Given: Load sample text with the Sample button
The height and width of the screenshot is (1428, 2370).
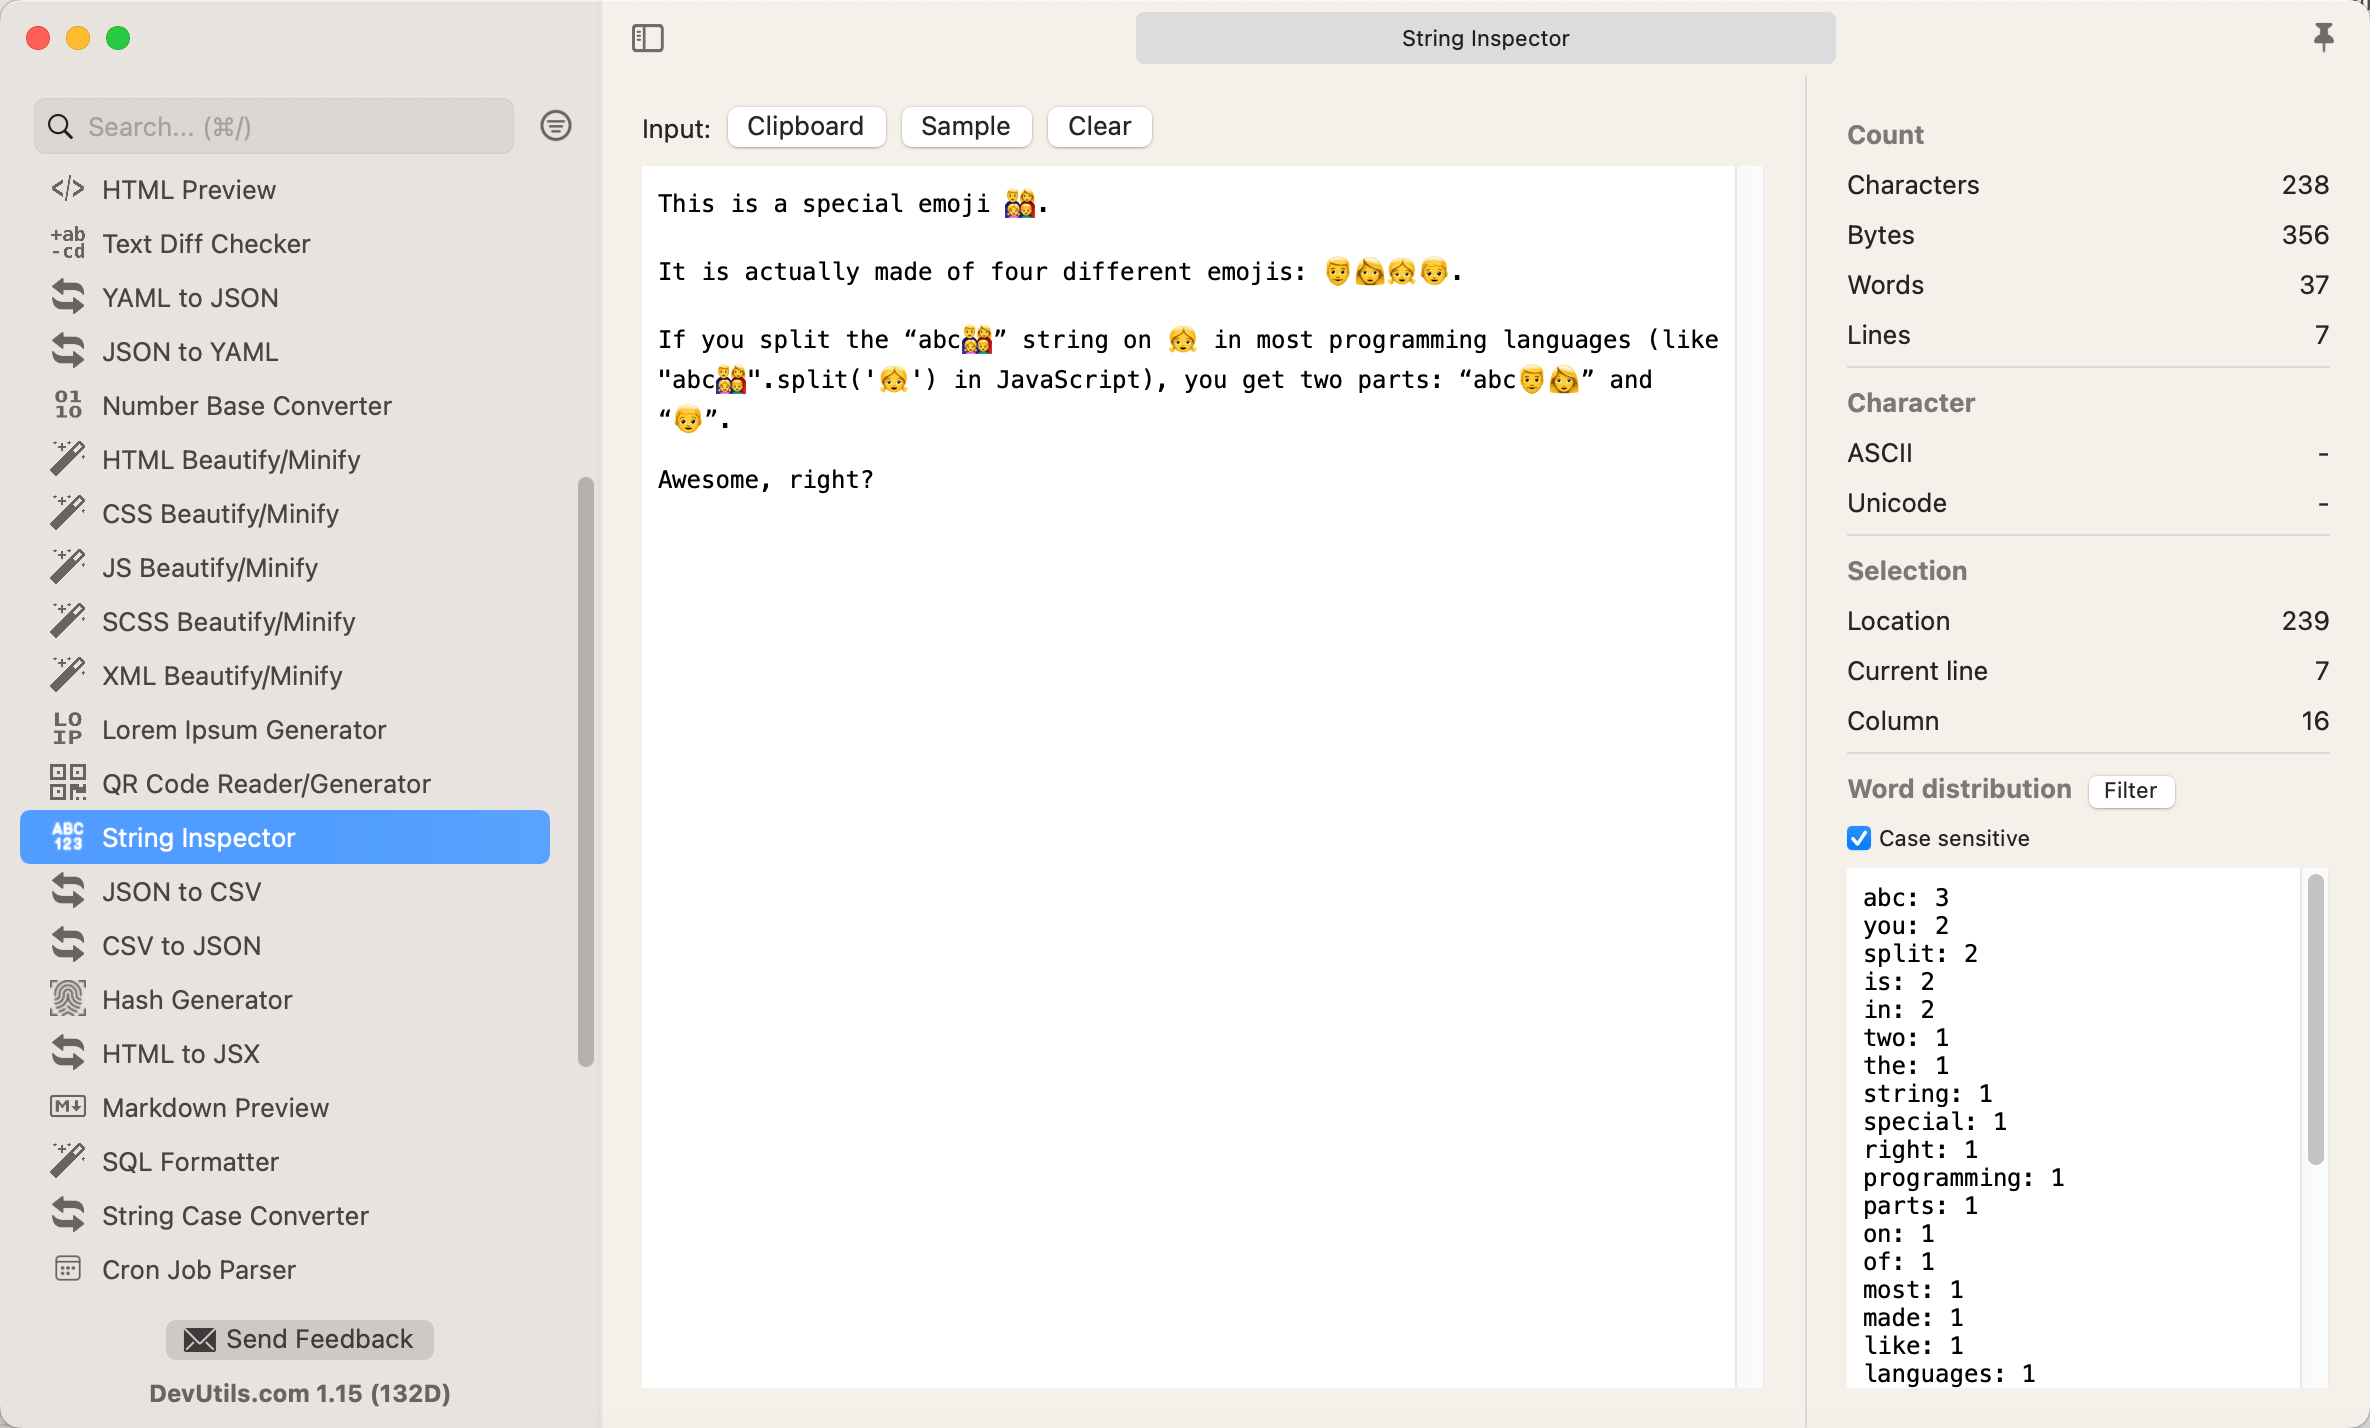Looking at the screenshot, I should tap(964, 126).
